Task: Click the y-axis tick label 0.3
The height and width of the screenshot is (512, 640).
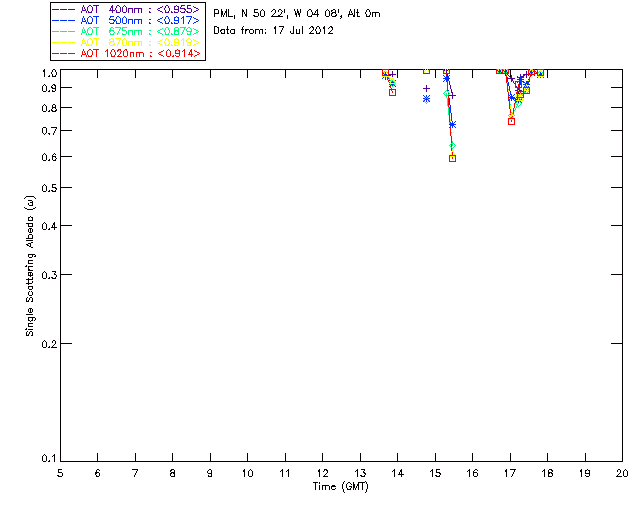Action: (x=49, y=275)
